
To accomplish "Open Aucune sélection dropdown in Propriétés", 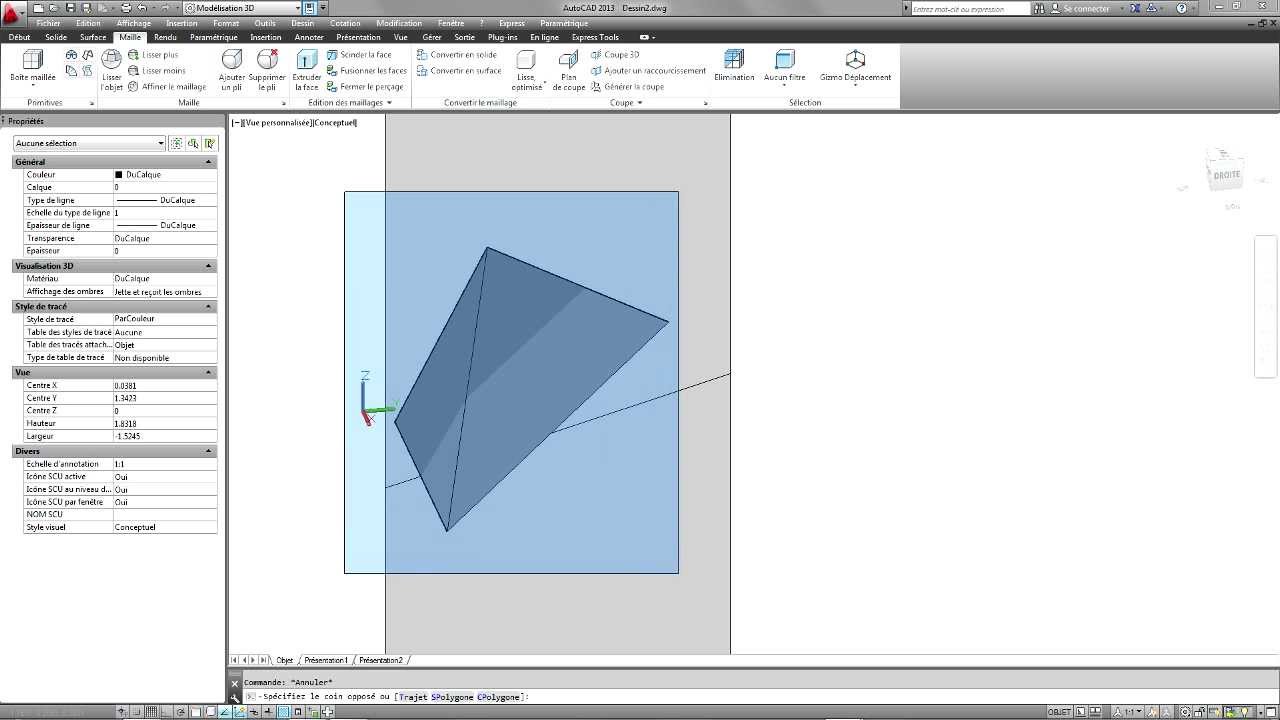I will tap(90, 143).
